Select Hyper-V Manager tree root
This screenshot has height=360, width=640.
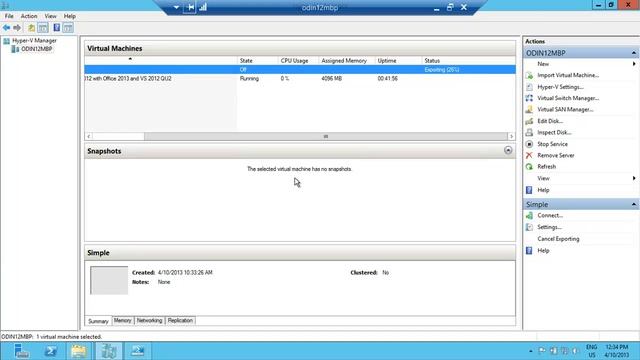(x=34, y=41)
